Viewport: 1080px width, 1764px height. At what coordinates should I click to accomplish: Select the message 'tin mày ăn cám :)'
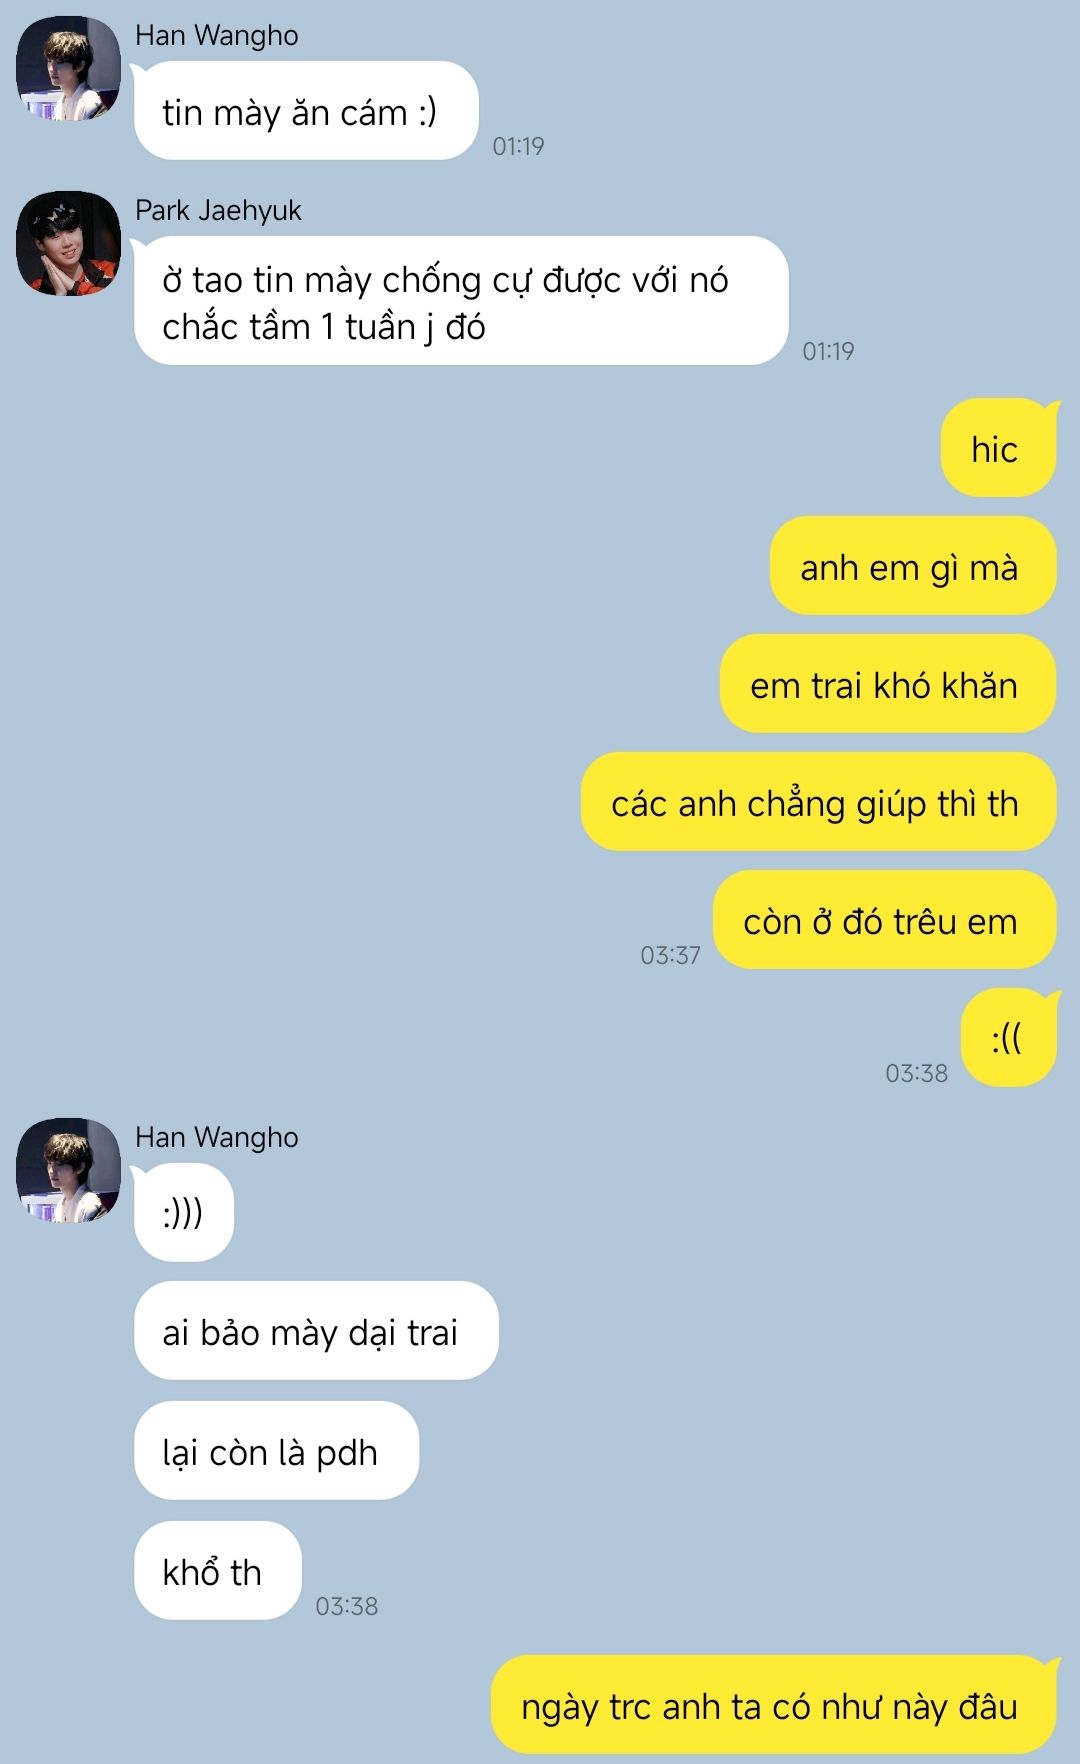[306, 111]
